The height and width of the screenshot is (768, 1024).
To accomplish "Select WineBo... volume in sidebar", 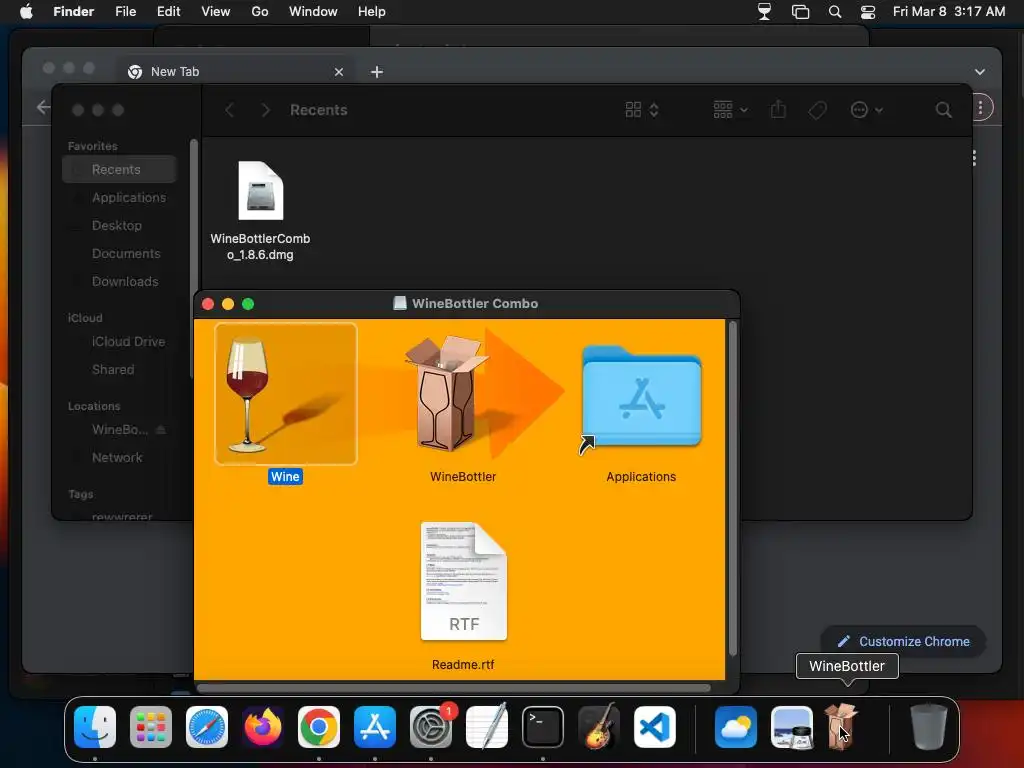I will pos(120,430).
